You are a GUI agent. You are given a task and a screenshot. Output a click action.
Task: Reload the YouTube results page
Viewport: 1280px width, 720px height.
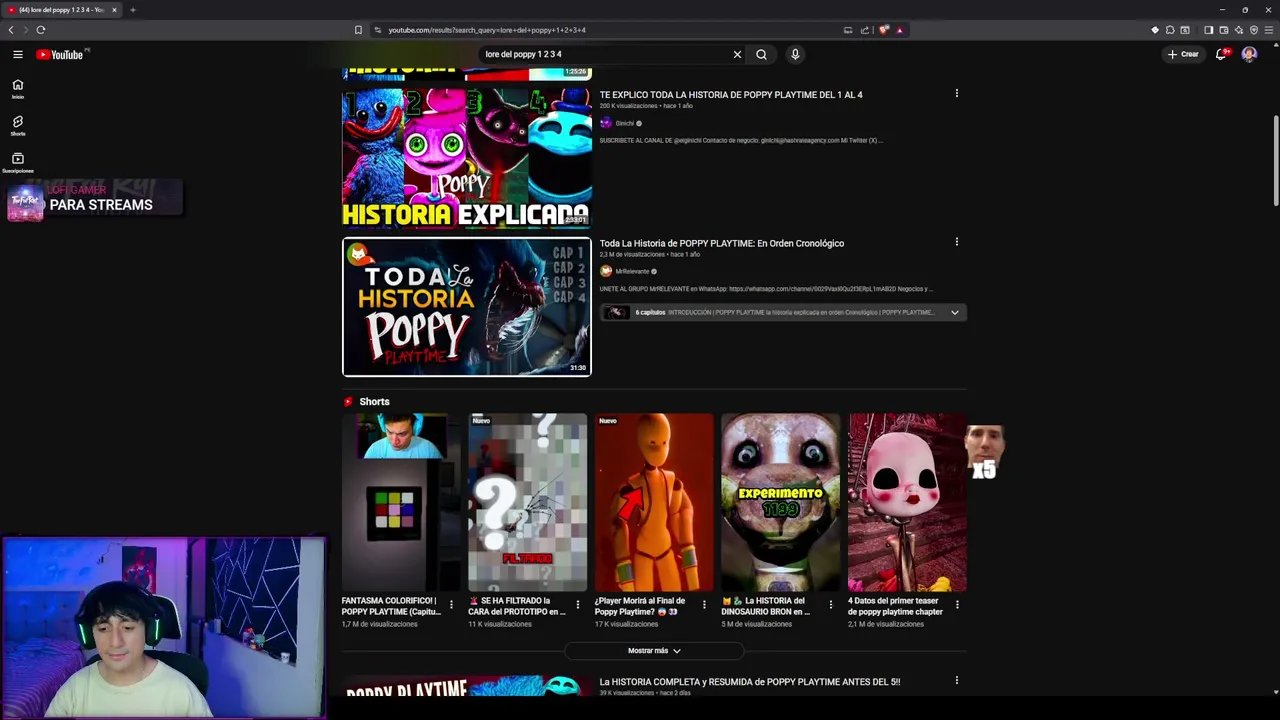pyautogui.click(x=41, y=30)
